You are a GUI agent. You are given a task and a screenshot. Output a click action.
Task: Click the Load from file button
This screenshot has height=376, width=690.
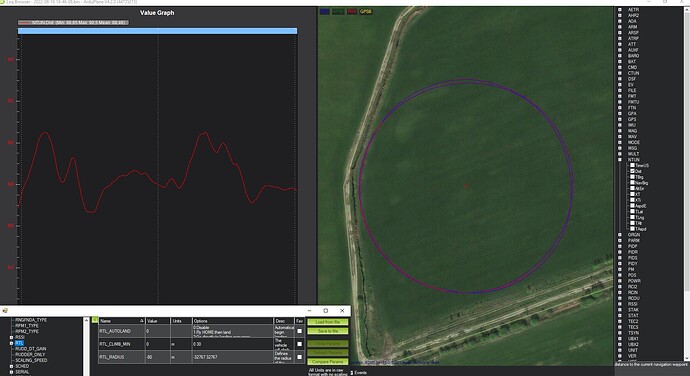328,322
